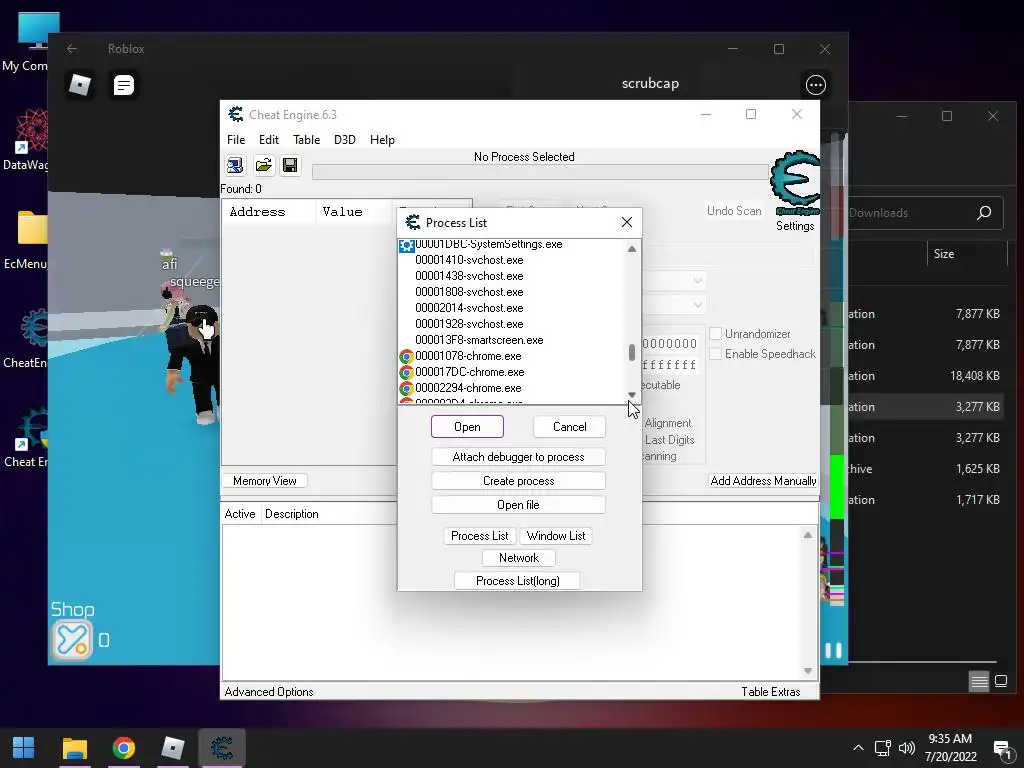Save table with the floppy disk icon

point(290,165)
